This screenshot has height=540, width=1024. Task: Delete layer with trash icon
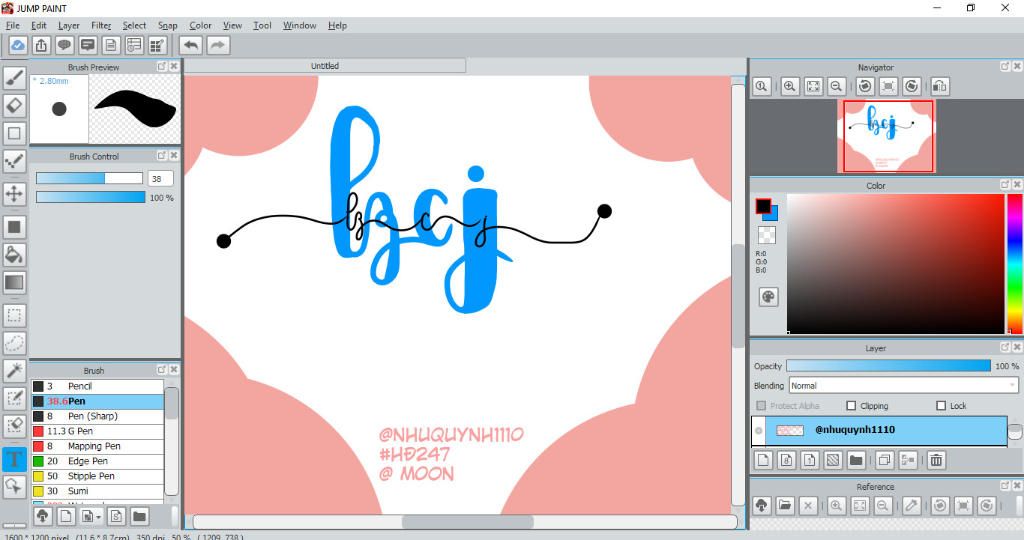point(936,460)
